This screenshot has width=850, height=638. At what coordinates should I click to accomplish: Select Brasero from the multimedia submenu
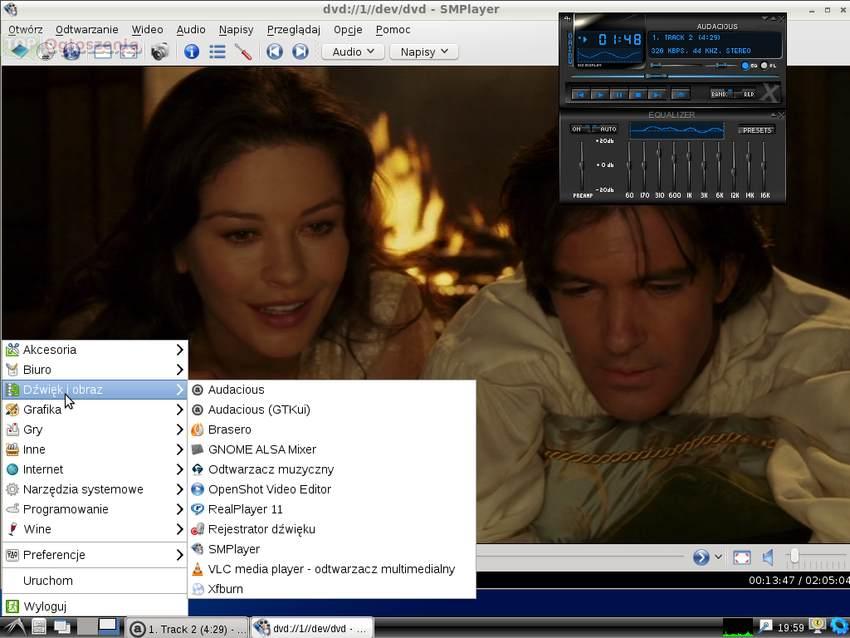click(x=229, y=429)
